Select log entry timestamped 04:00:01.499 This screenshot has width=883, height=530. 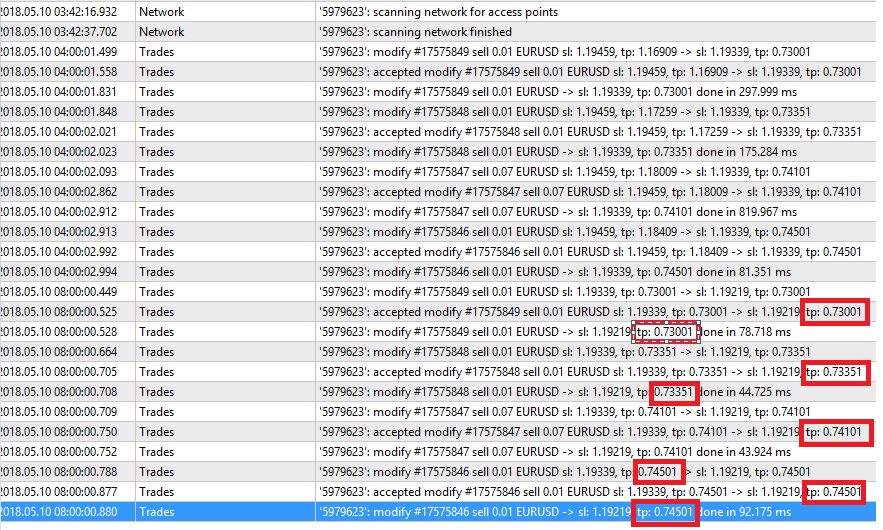(x=438, y=52)
